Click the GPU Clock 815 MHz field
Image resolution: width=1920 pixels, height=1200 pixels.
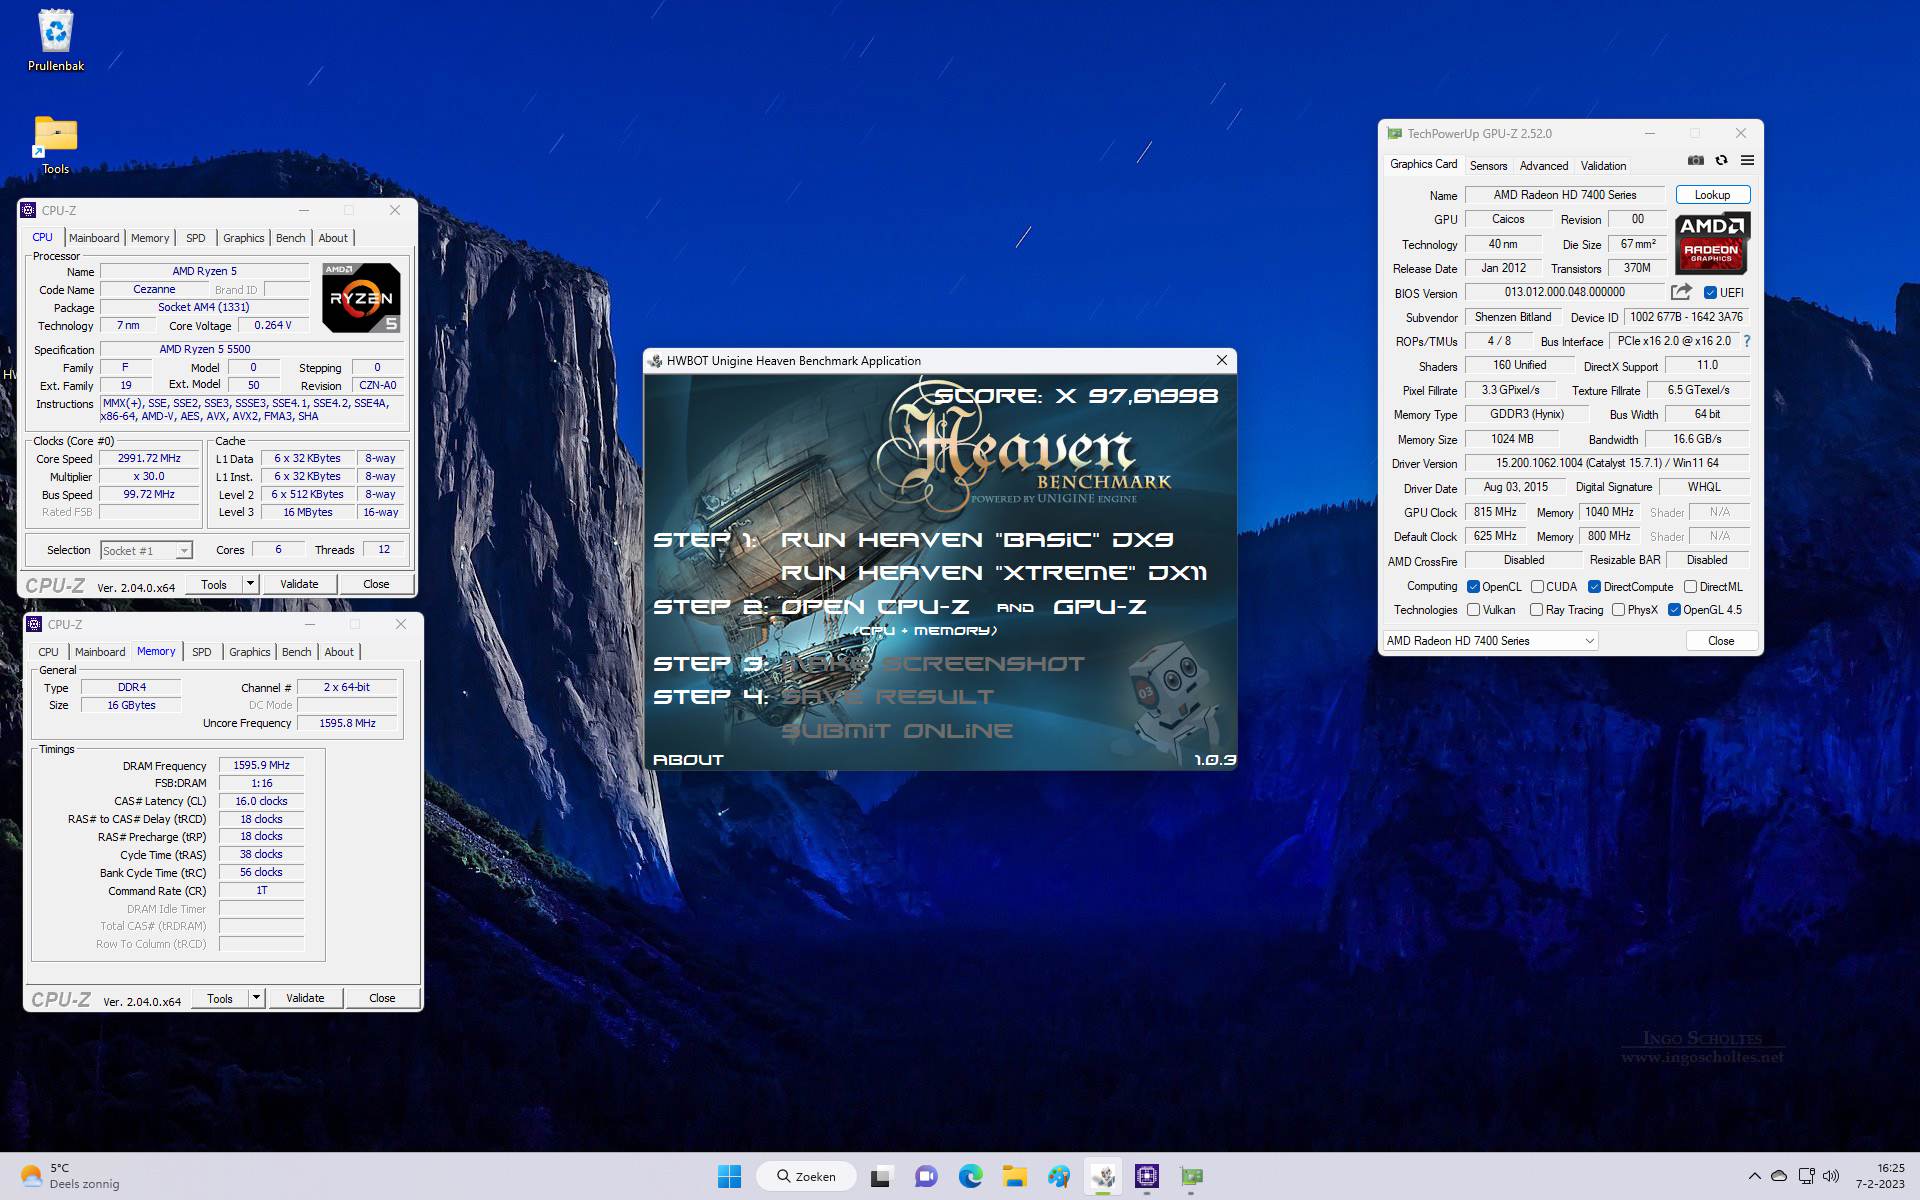[x=1495, y=512]
